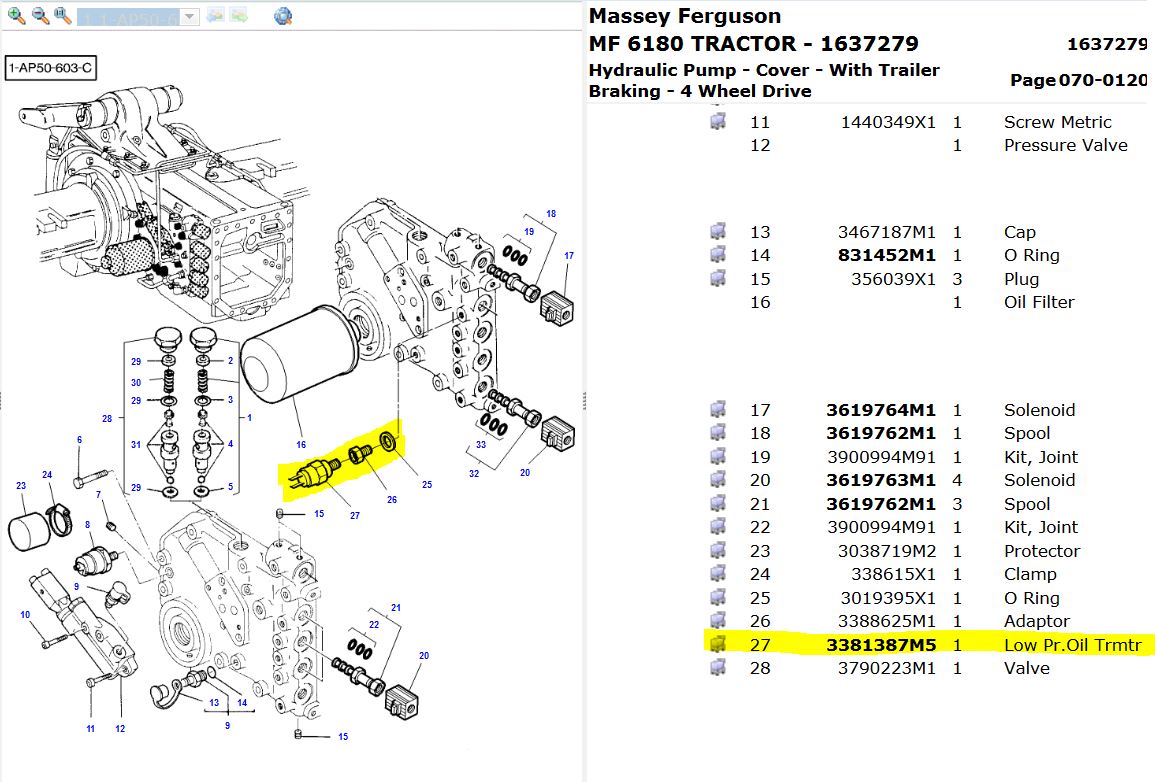Open the 1-AP50-6 diagram selector dropdown
1155x782 pixels.
[x=186, y=16]
